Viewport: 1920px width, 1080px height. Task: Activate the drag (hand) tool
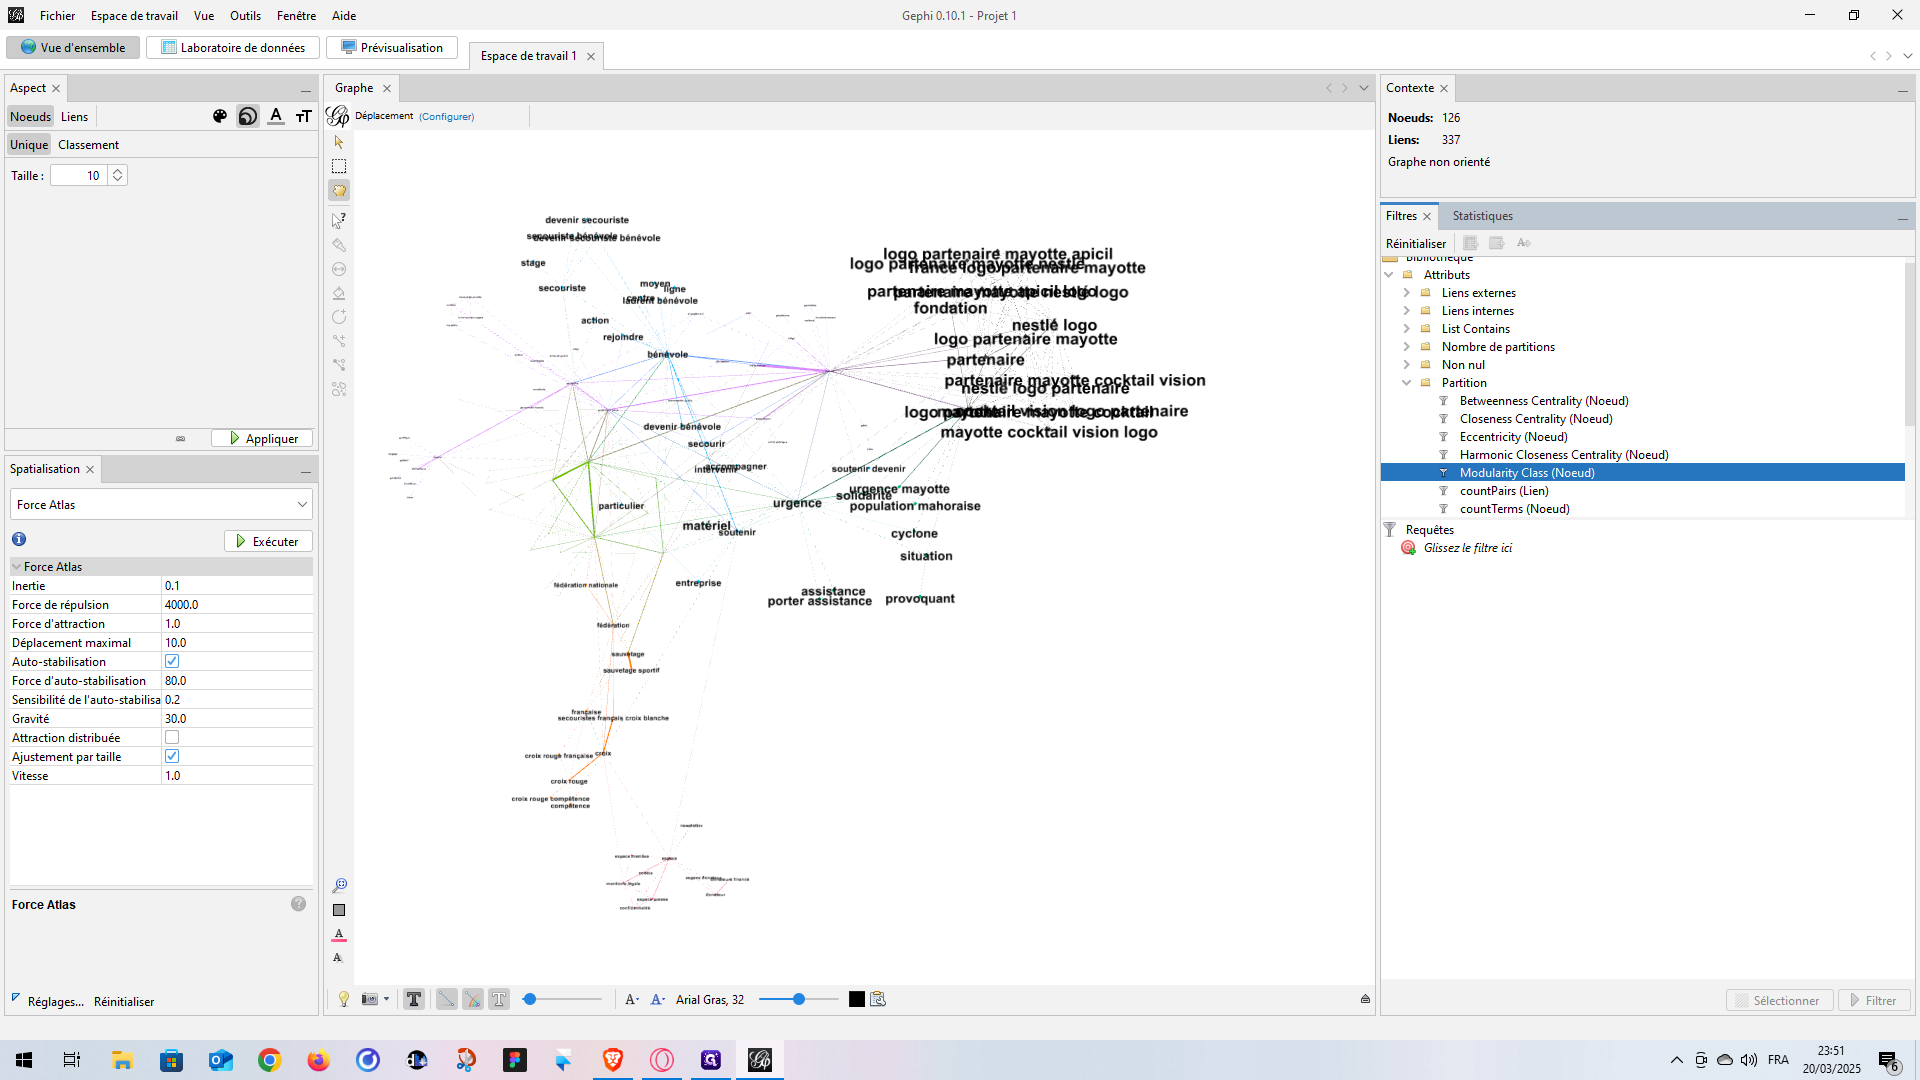pyautogui.click(x=339, y=190)
